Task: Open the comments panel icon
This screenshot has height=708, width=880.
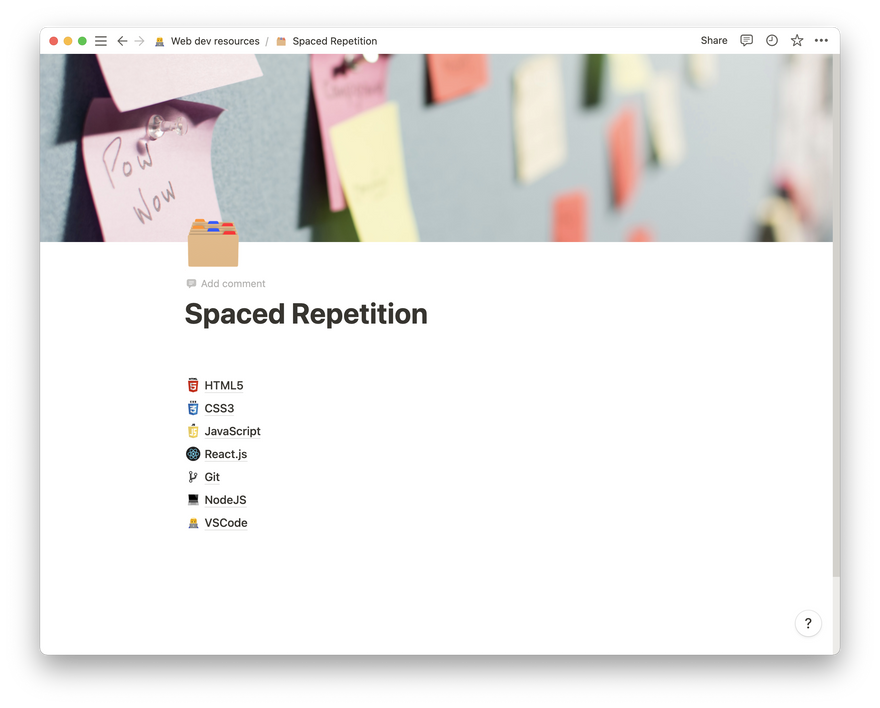Action: tap(746, 41)
